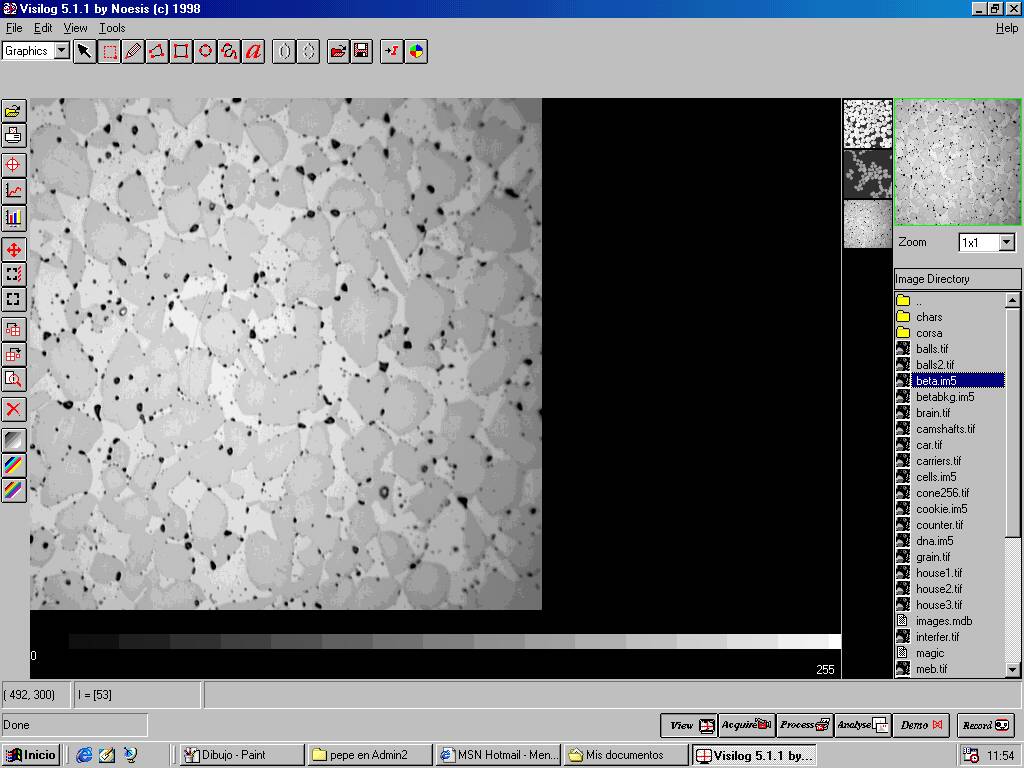Select brain.tif in the image directory
Image resolution: width=1024 pixels, height=768 pixels.
tap(932, 413)
